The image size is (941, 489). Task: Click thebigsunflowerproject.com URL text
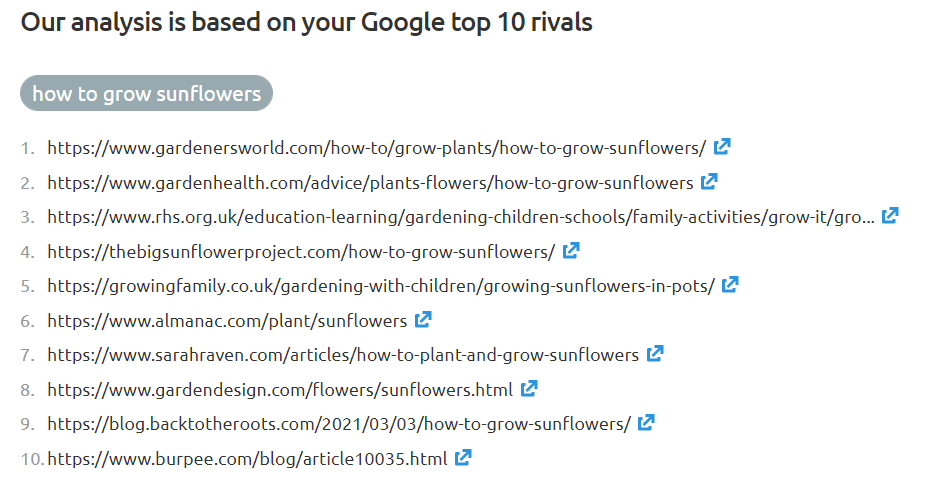click(x=301, y=252)
